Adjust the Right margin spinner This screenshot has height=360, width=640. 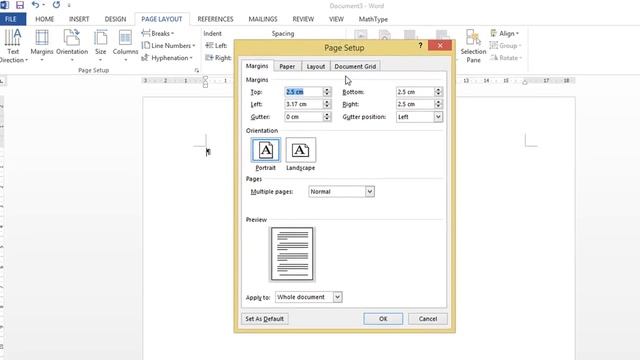(x=438, y=104)
